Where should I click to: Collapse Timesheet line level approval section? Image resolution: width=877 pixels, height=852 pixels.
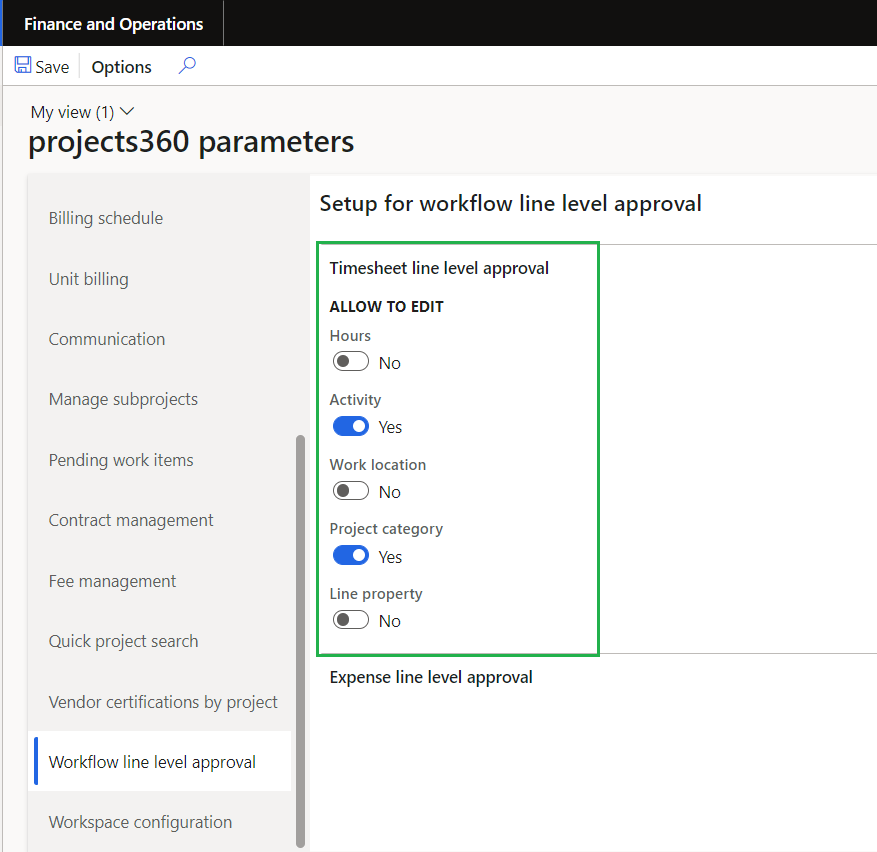tap(439, 268)
